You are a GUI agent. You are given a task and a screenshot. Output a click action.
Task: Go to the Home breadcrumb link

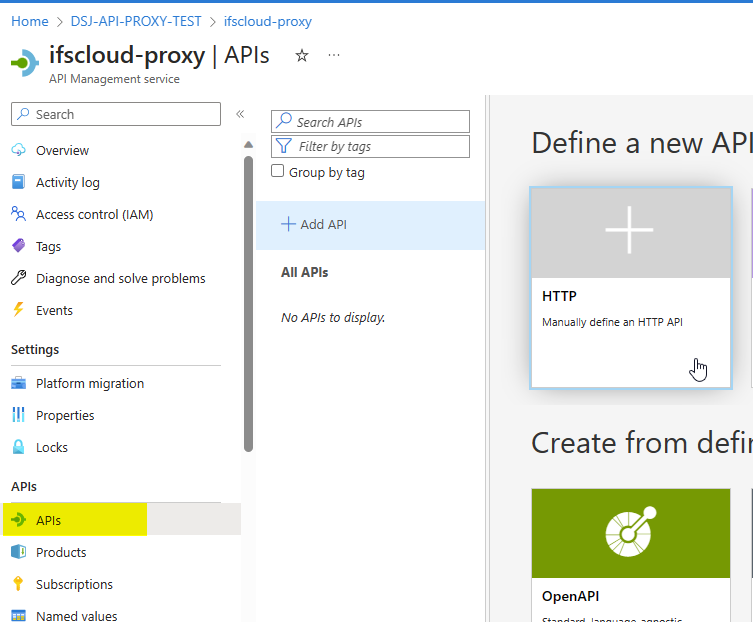click(x=29, y=21)
